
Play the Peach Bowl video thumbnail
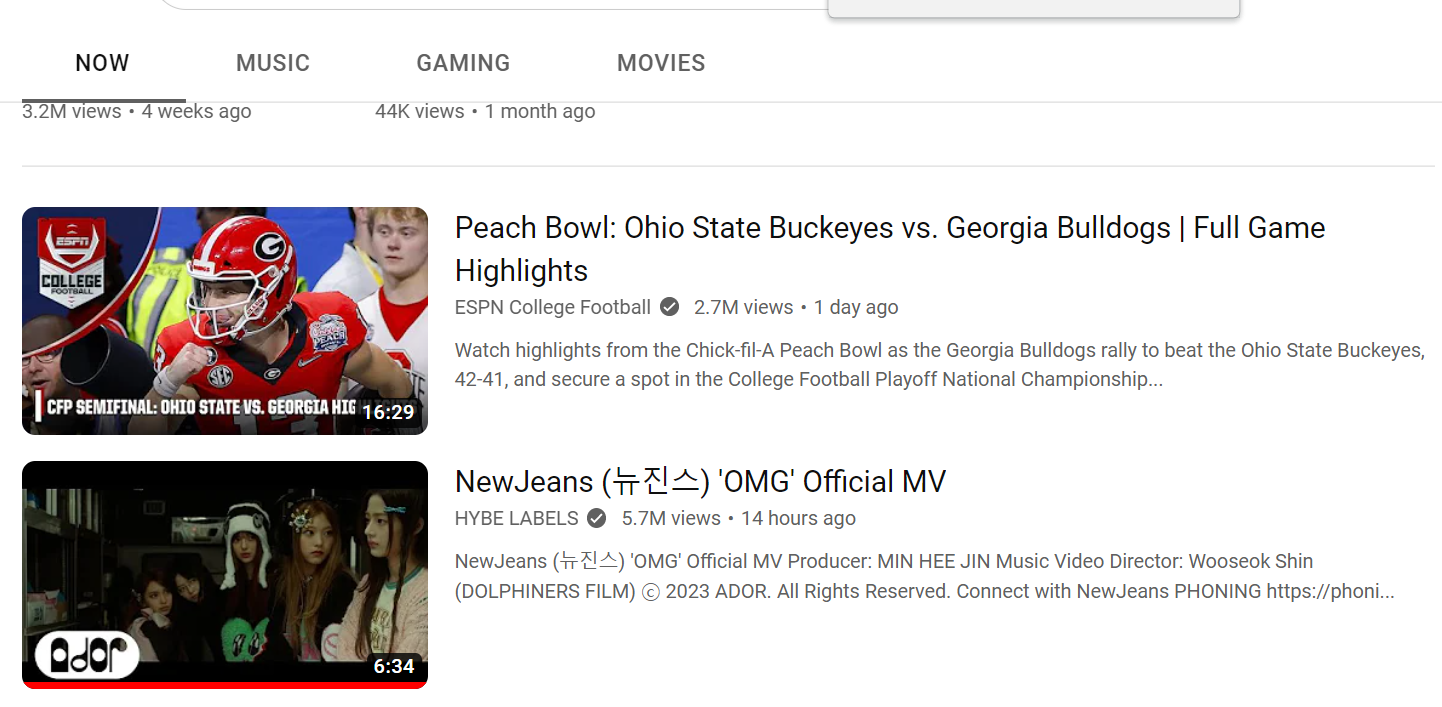225,321
